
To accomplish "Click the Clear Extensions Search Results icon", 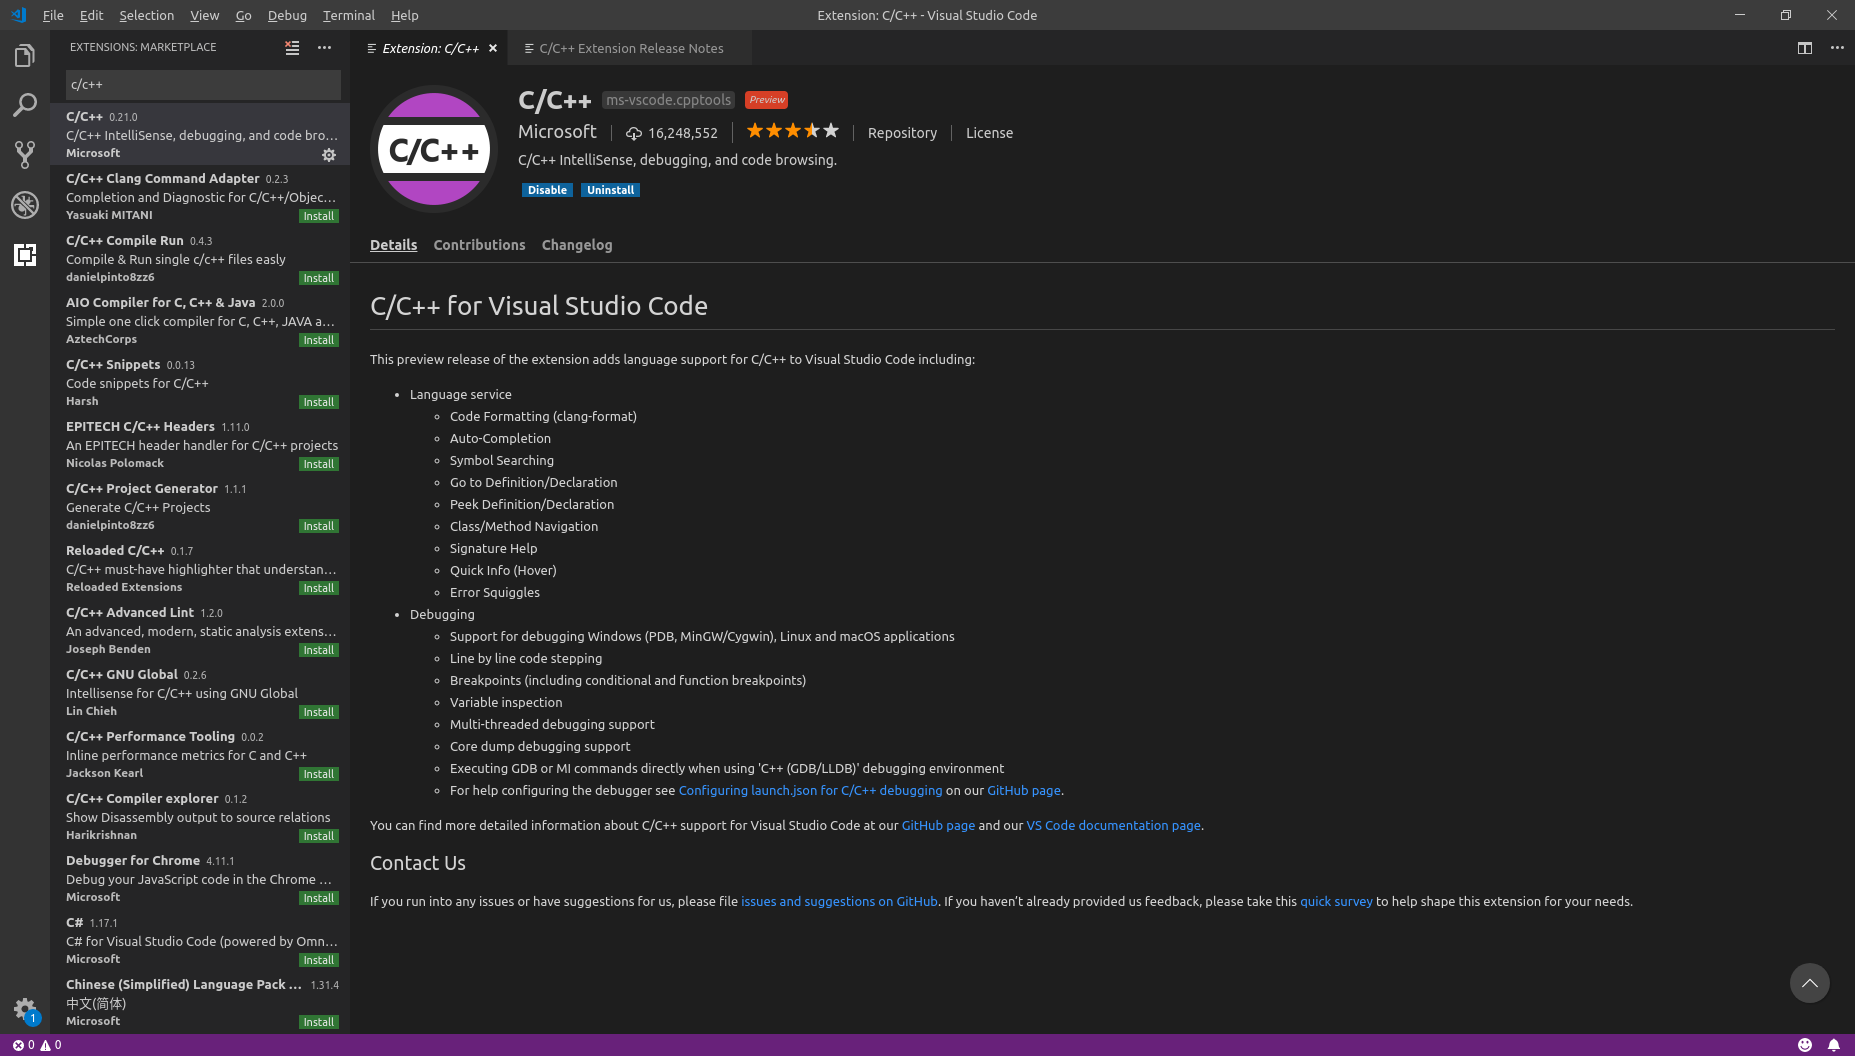I will 291,47.
